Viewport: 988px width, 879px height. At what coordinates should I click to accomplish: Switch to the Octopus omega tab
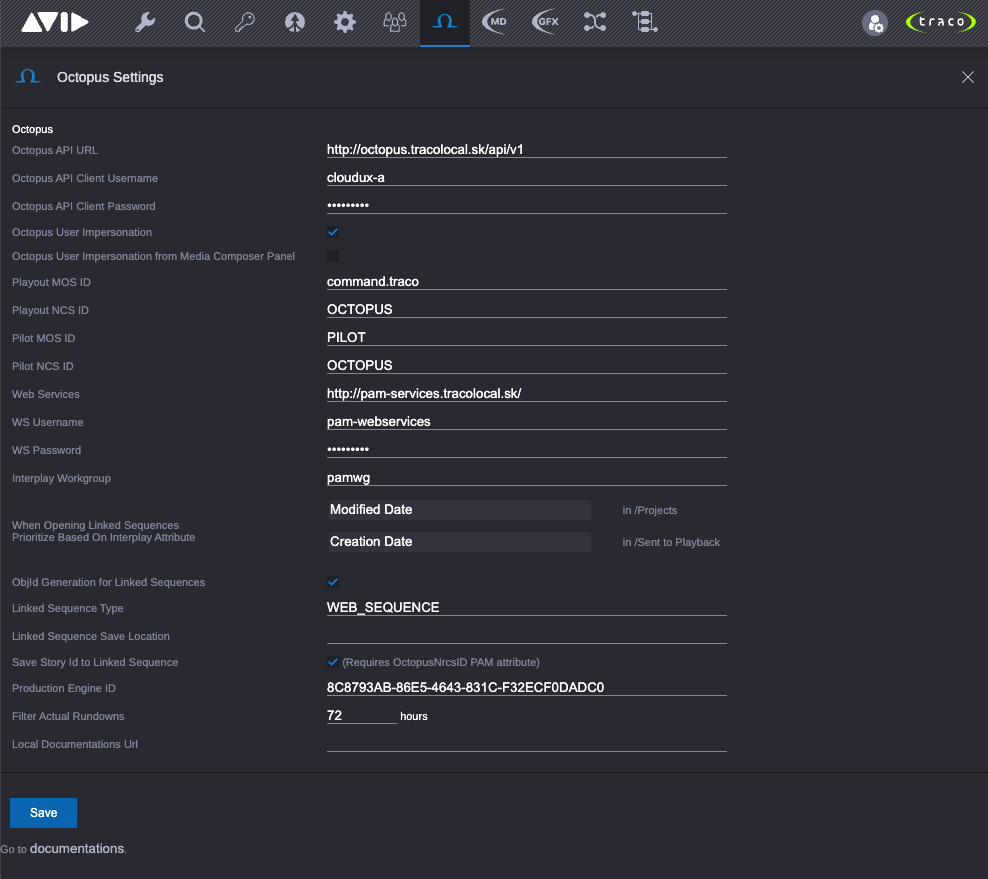(444, 22)
